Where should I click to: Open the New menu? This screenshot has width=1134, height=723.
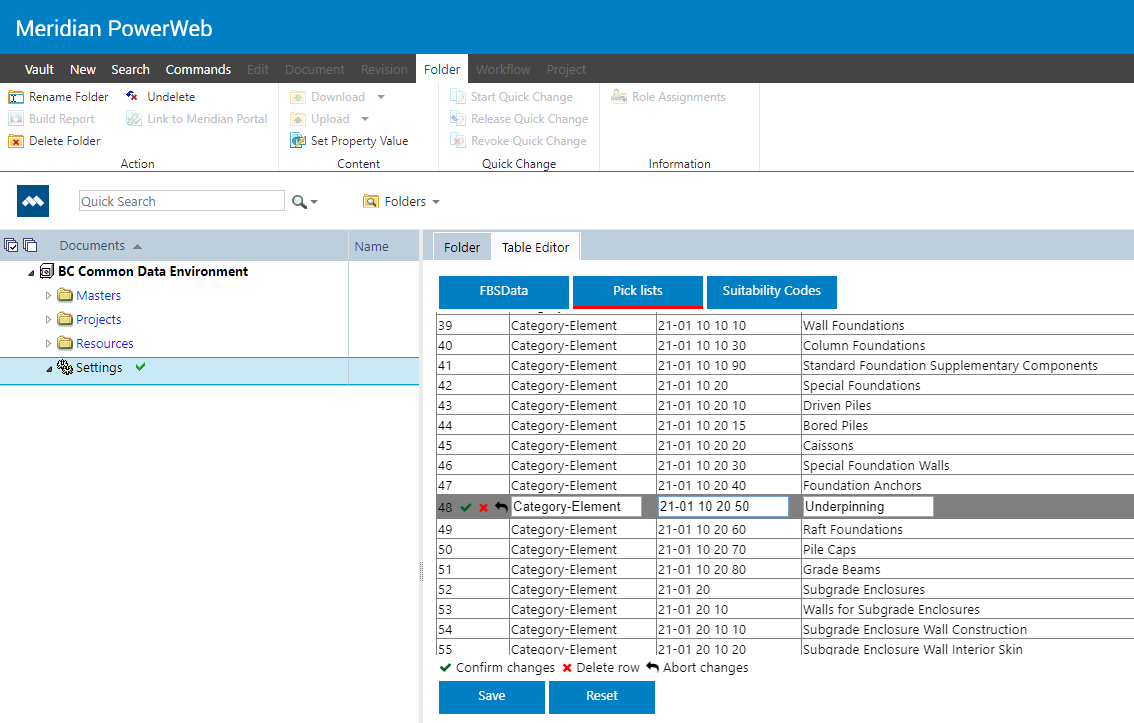[x=83, y=69]
